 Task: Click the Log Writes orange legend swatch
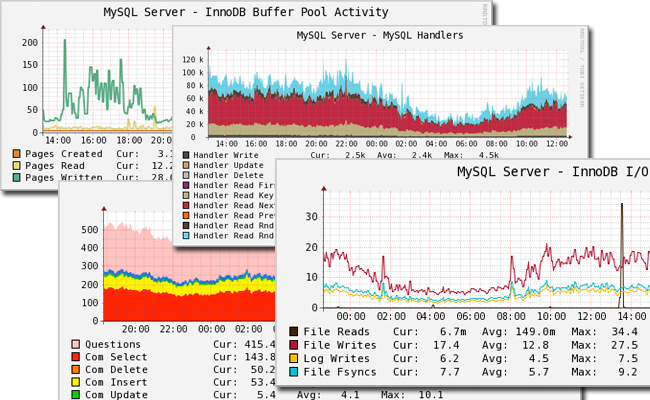pyautogui.click(x=294, y=357)
